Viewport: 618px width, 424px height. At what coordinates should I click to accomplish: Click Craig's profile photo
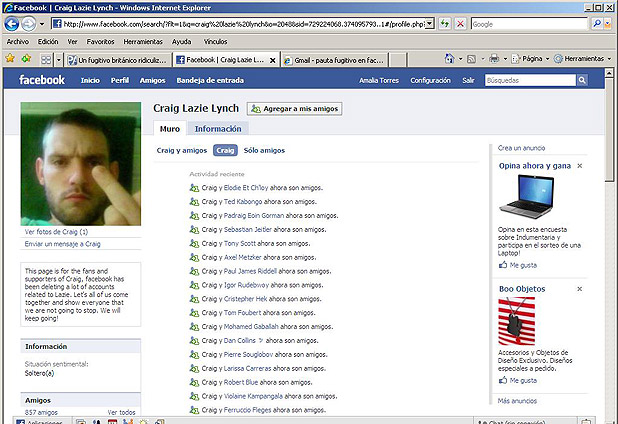coord(81,164)
